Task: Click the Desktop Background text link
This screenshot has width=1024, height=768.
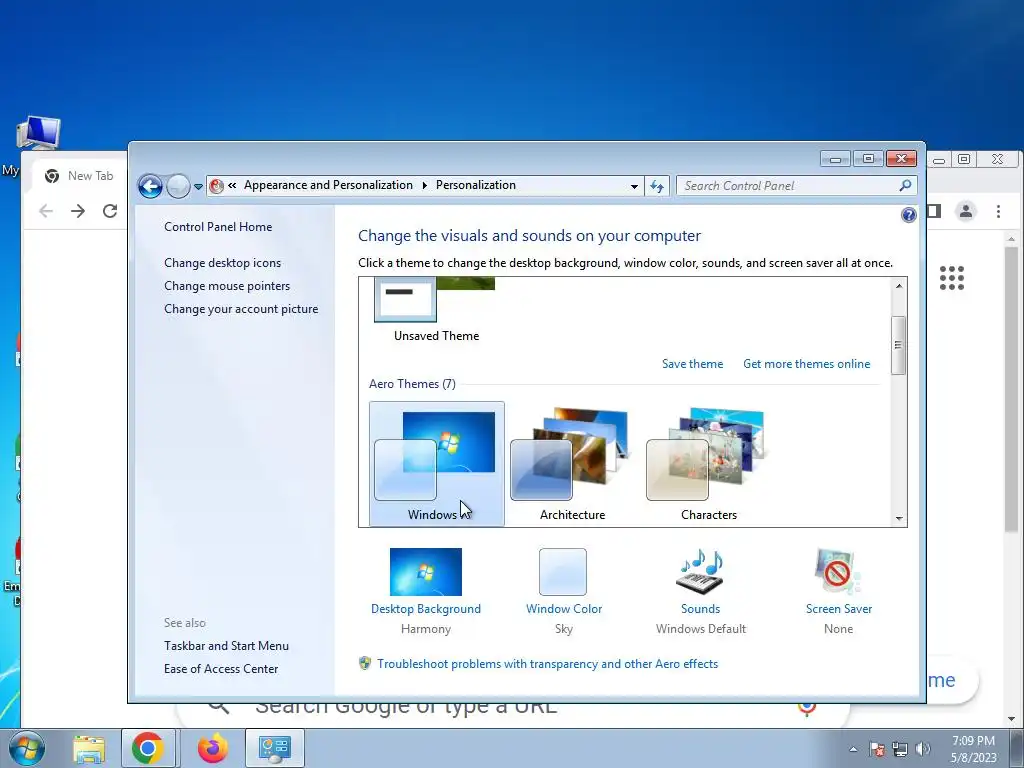Action: point(426,609)
